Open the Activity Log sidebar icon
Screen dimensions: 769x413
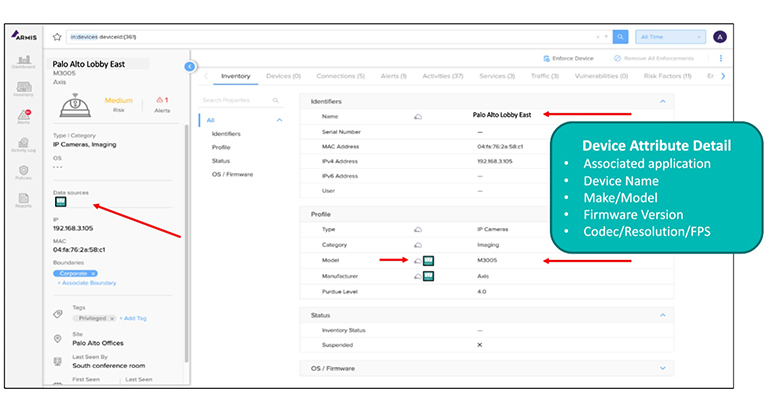pyautogui.click(x=24, y=145)
